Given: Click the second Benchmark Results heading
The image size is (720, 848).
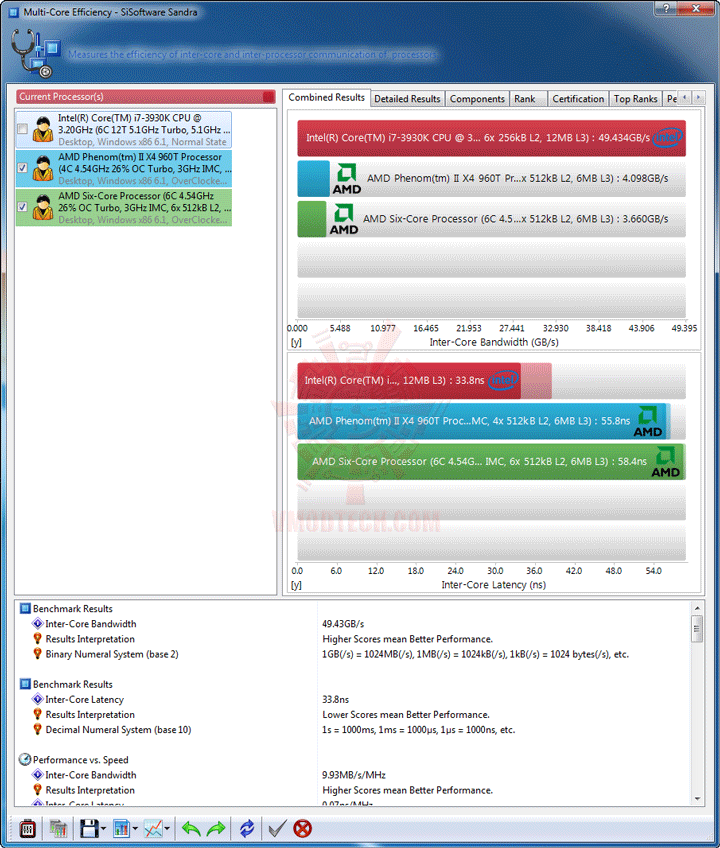Looking at the screenshot, I should pos(72,685).
